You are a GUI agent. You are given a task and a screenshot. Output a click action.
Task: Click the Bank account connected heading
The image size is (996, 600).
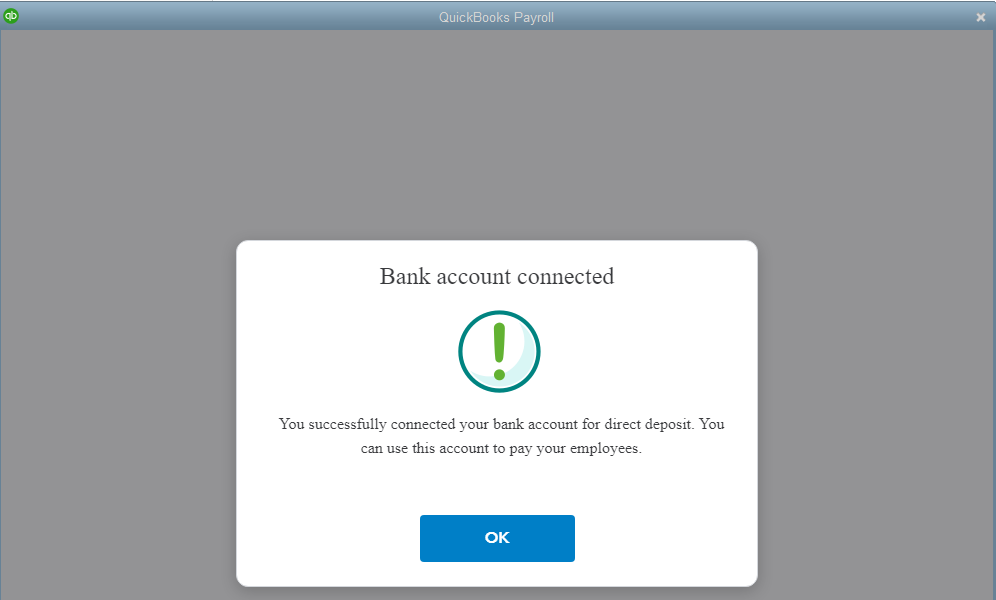click(x=497, y=276)
